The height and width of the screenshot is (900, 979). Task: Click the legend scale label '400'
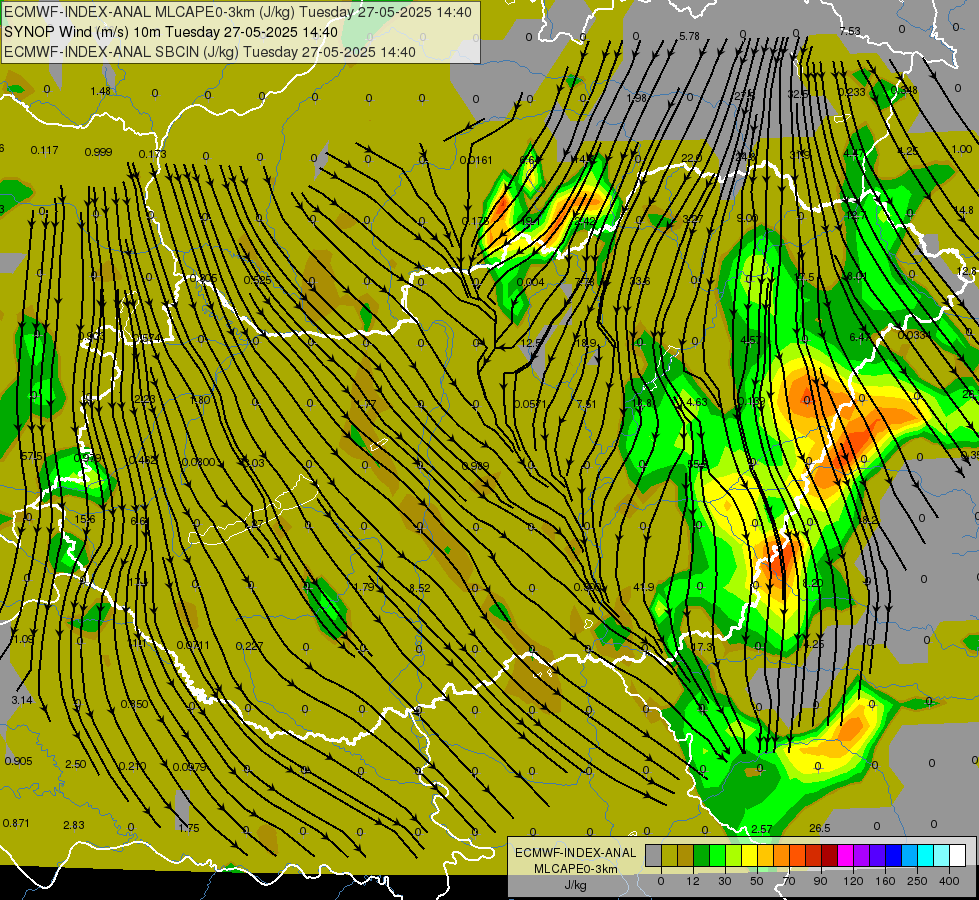[x=949, y=881]
